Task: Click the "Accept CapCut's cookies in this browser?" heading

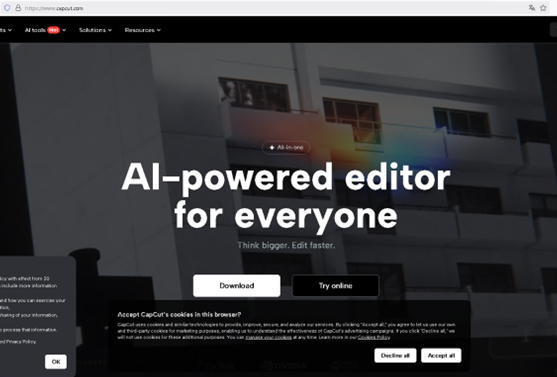Action: point(179,314)
